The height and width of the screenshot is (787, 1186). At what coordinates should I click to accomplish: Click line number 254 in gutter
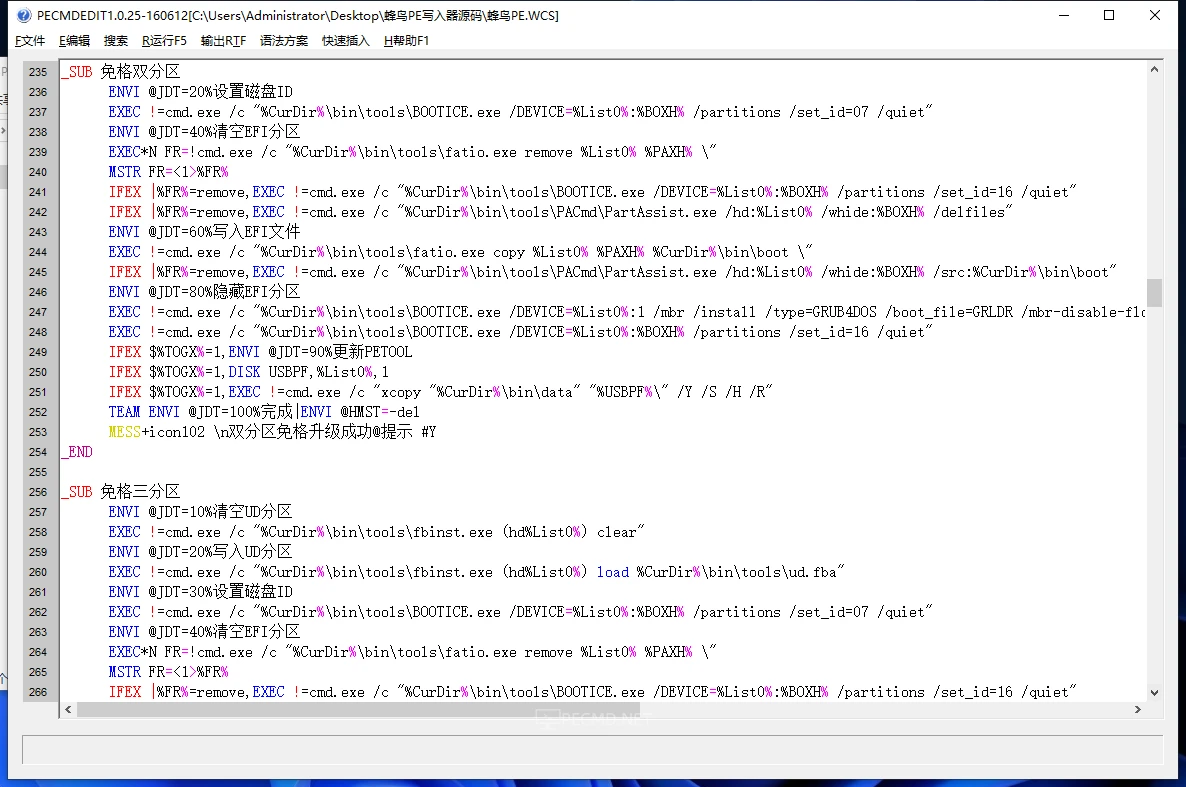pyautogui.click(x=38, y=452)
